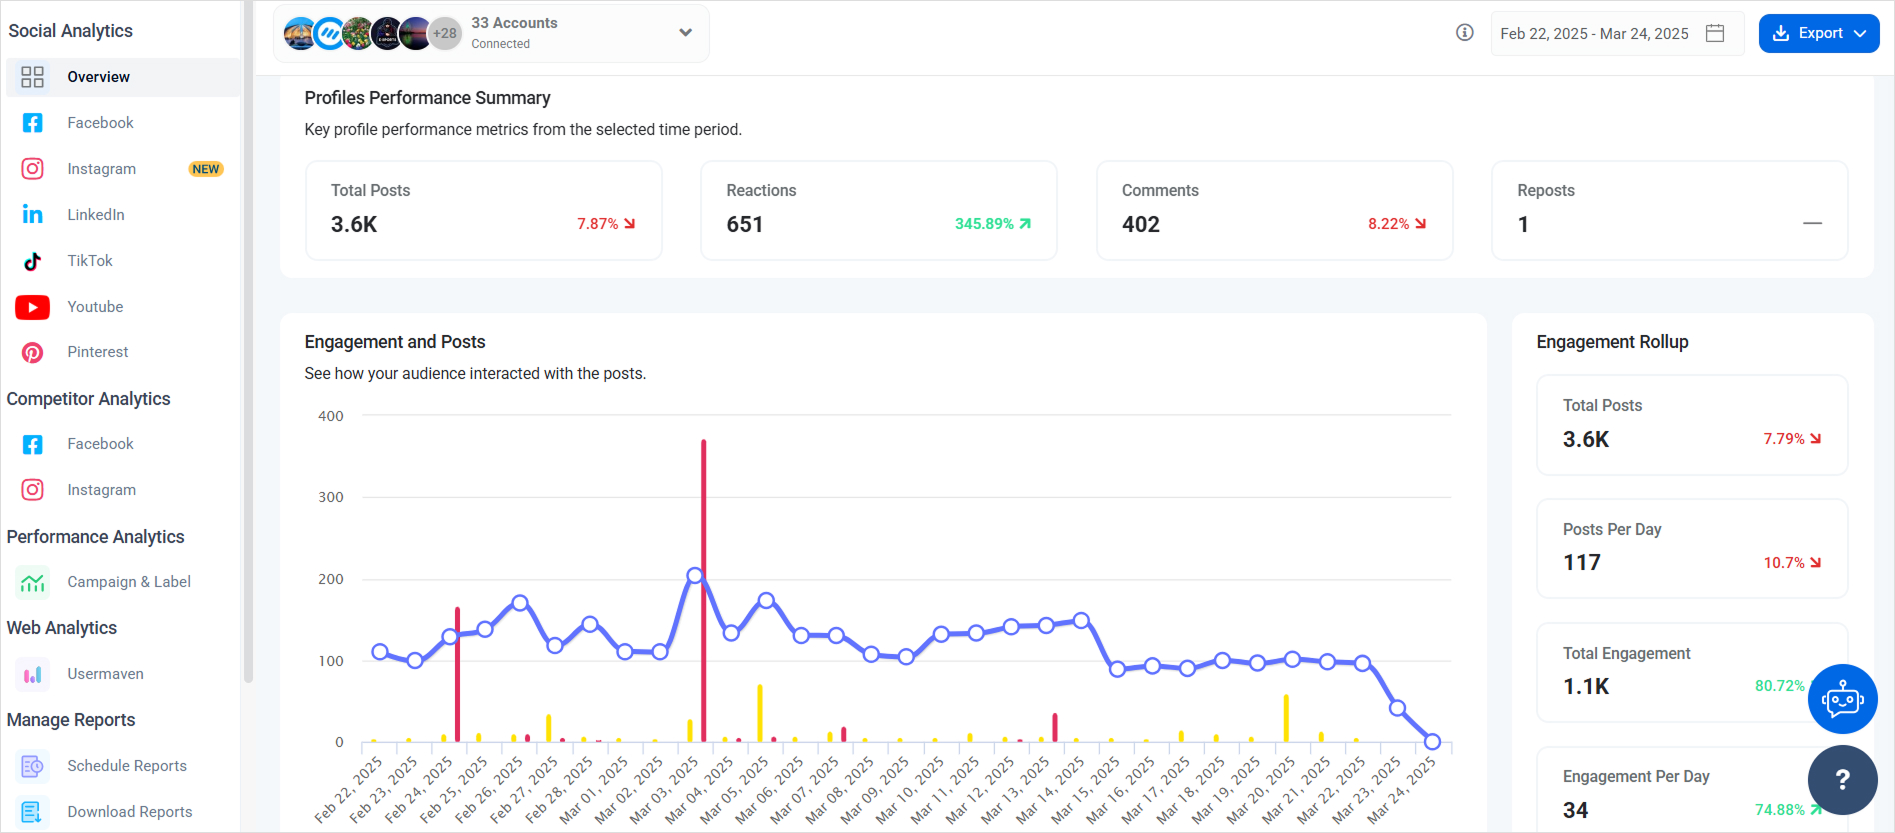Click the 8.22% Comments decrease indicator
The image size is (1895, 833).
point(1397,224)
